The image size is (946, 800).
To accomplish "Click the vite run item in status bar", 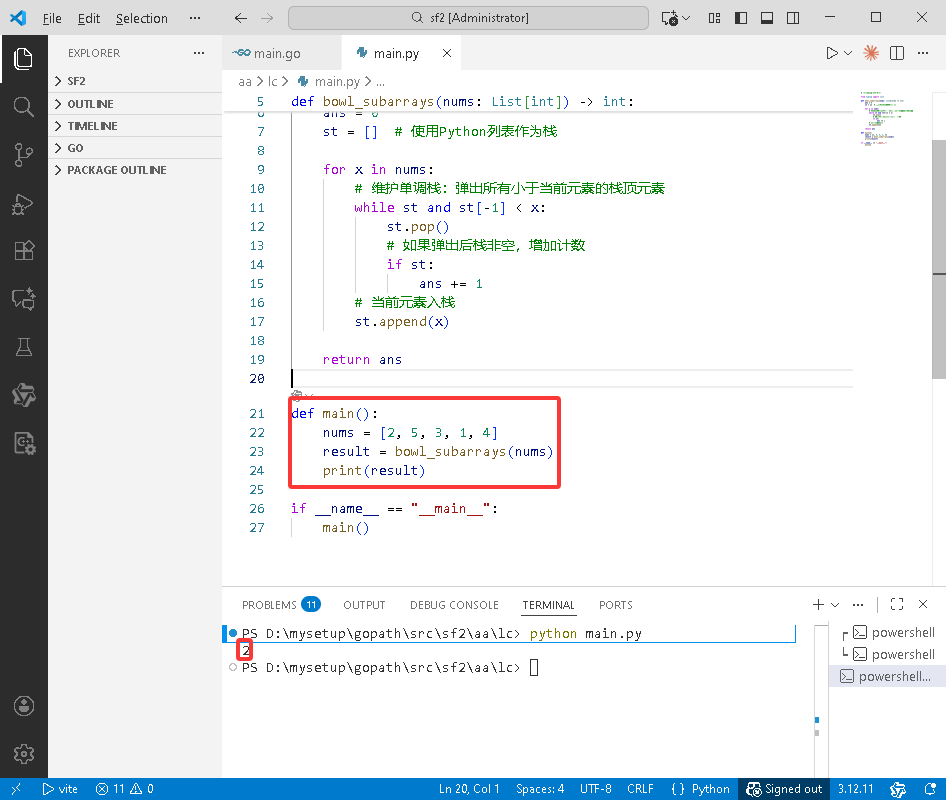I will click(x=60, y=789).
